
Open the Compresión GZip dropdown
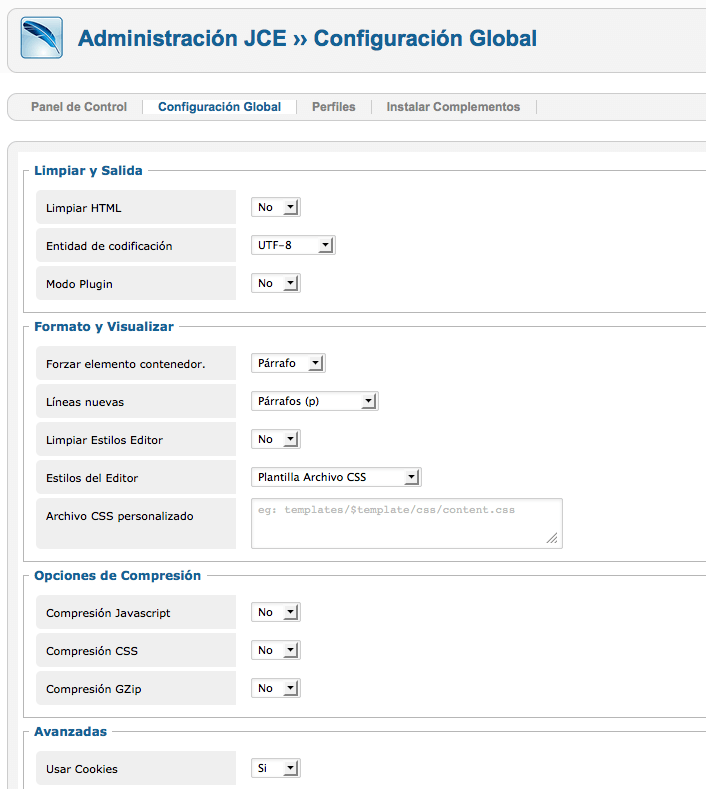[276, 688]
